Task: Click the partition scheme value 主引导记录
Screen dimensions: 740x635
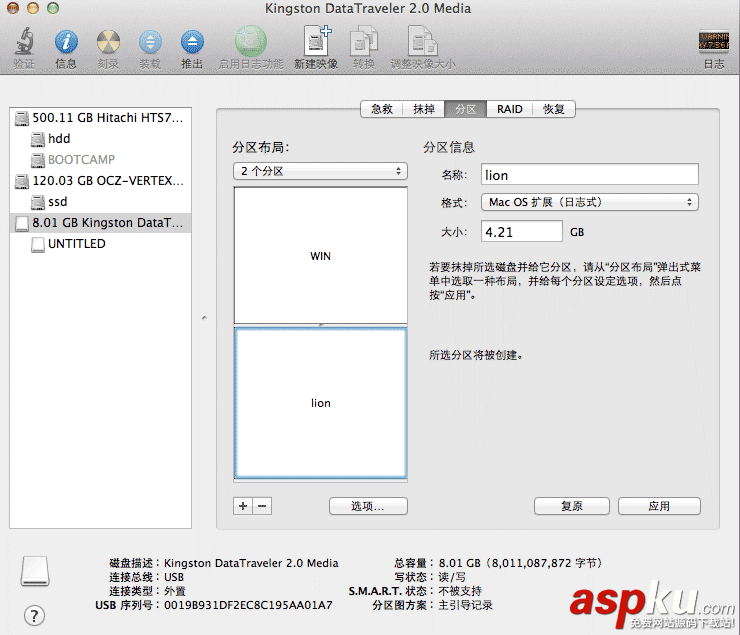Action: point(465,605)
